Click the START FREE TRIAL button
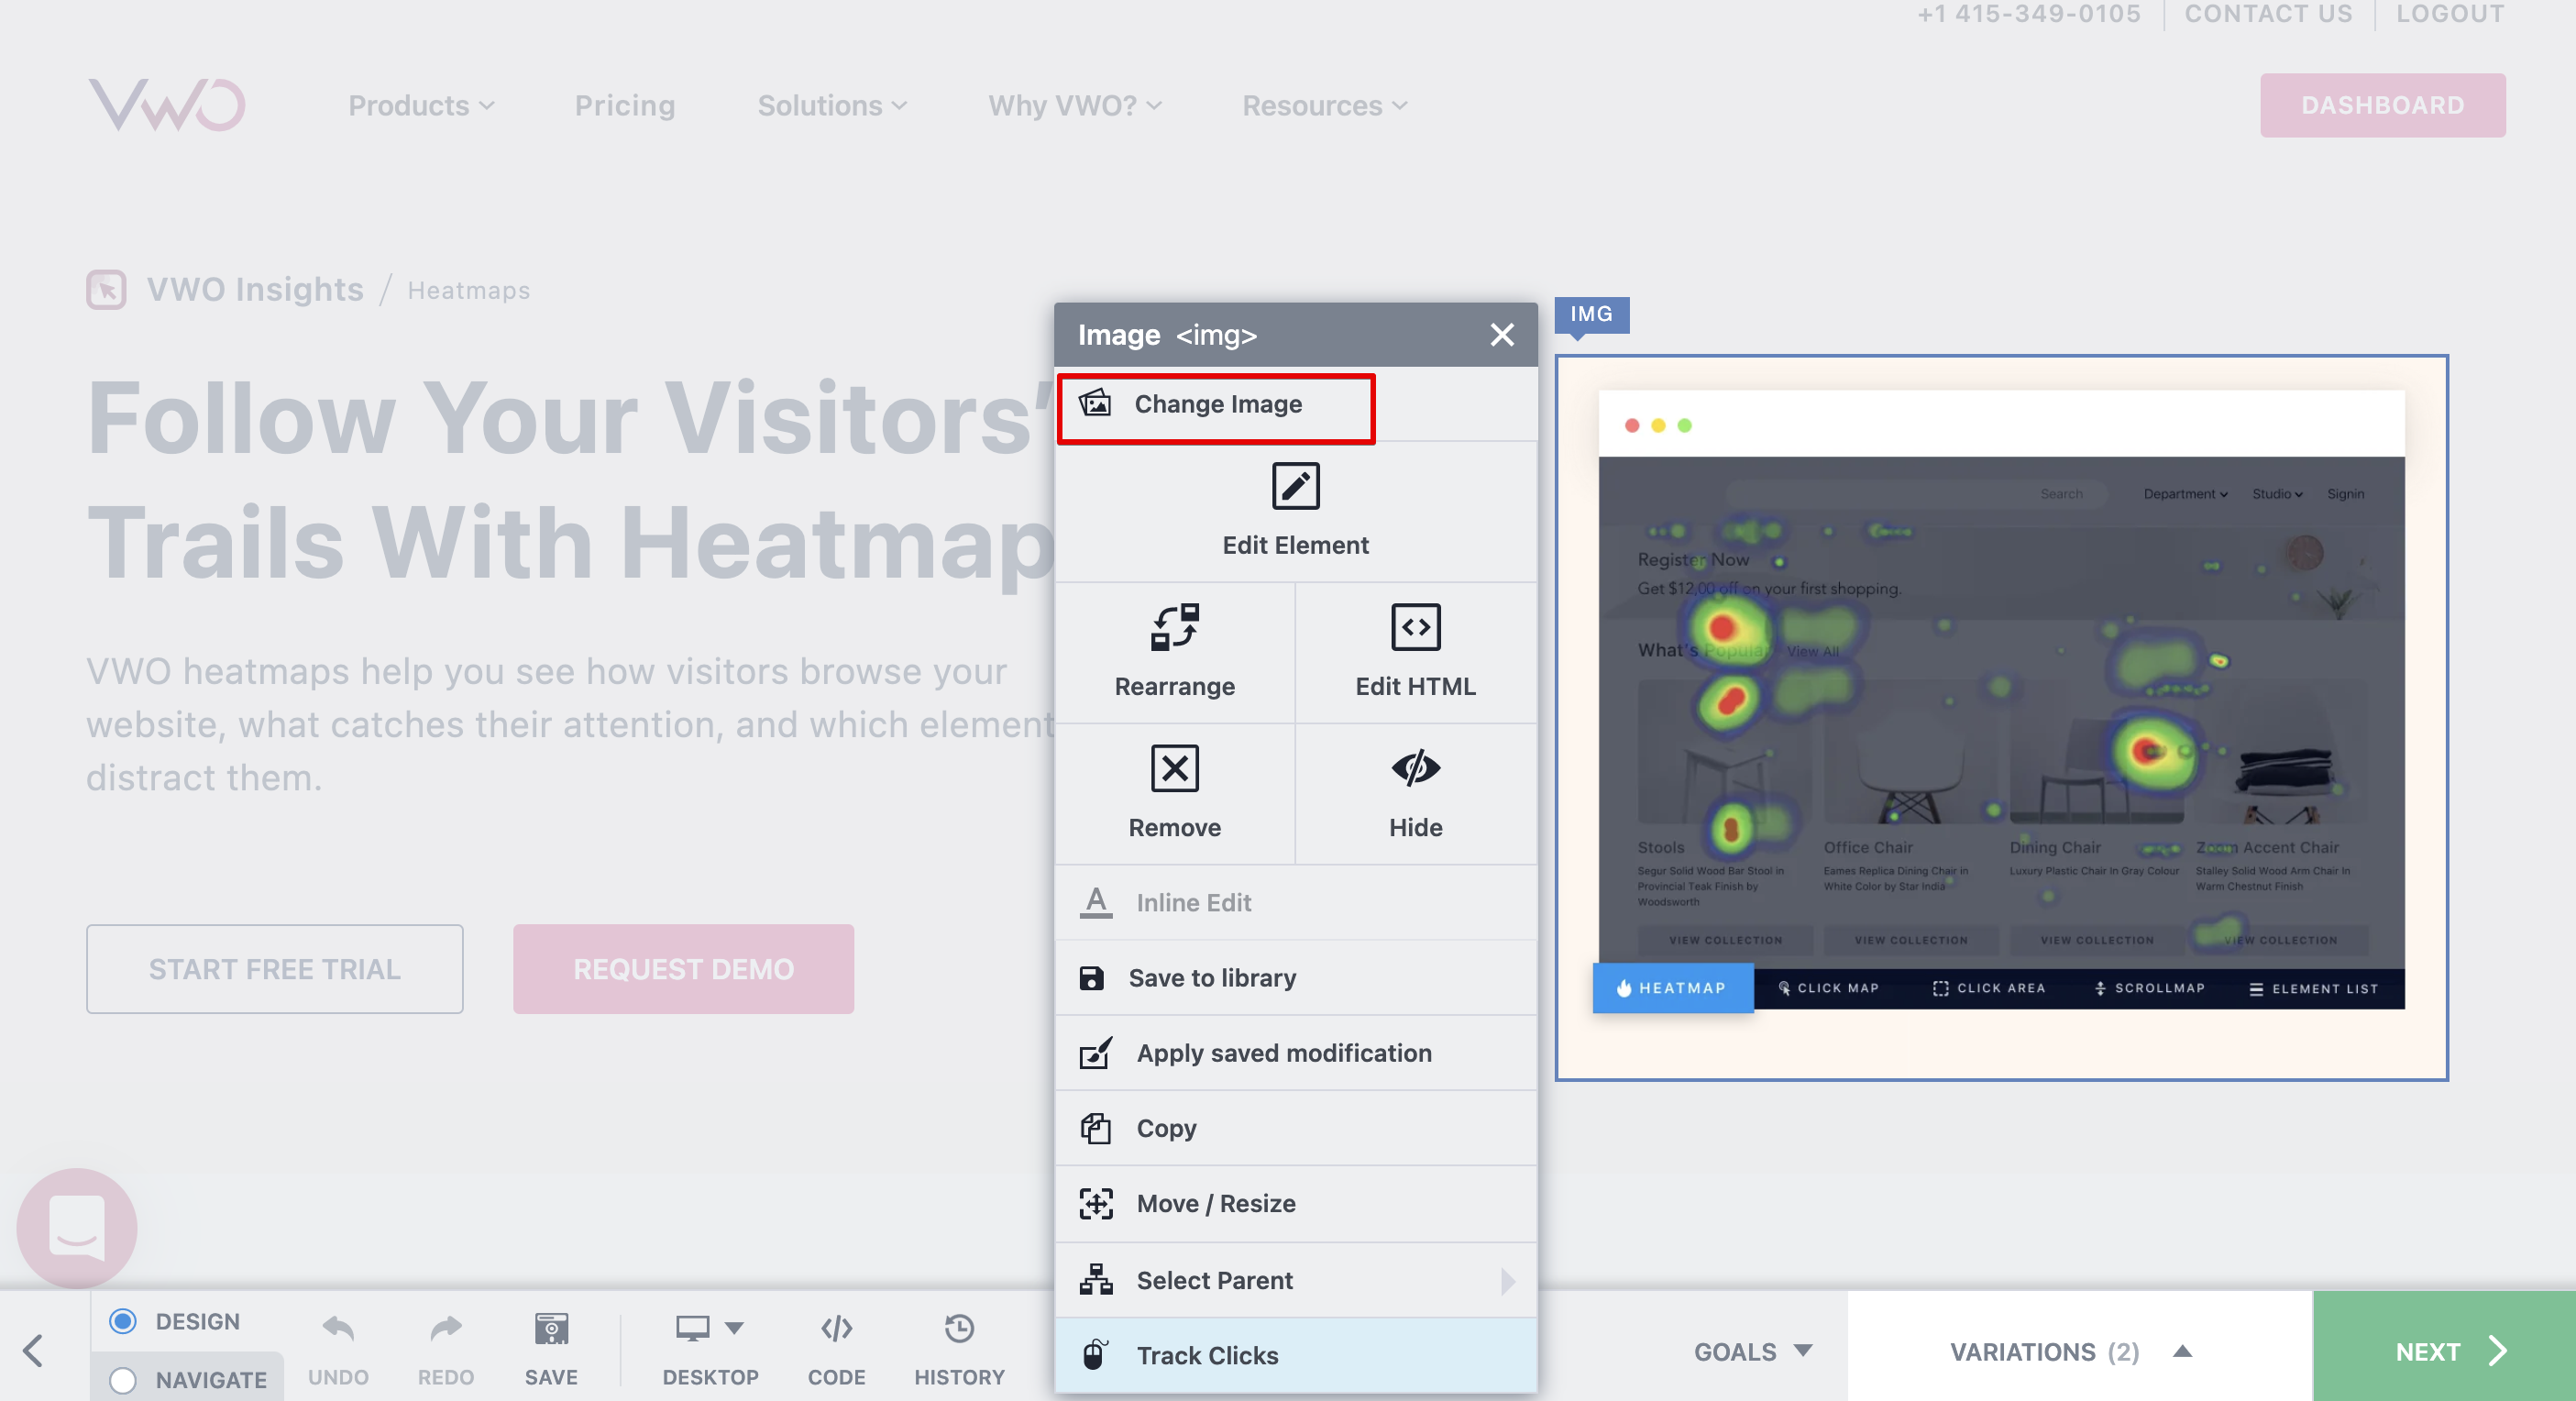Screen dimensions: 2576x1401 pyautogui.click(x=274, y=968)
